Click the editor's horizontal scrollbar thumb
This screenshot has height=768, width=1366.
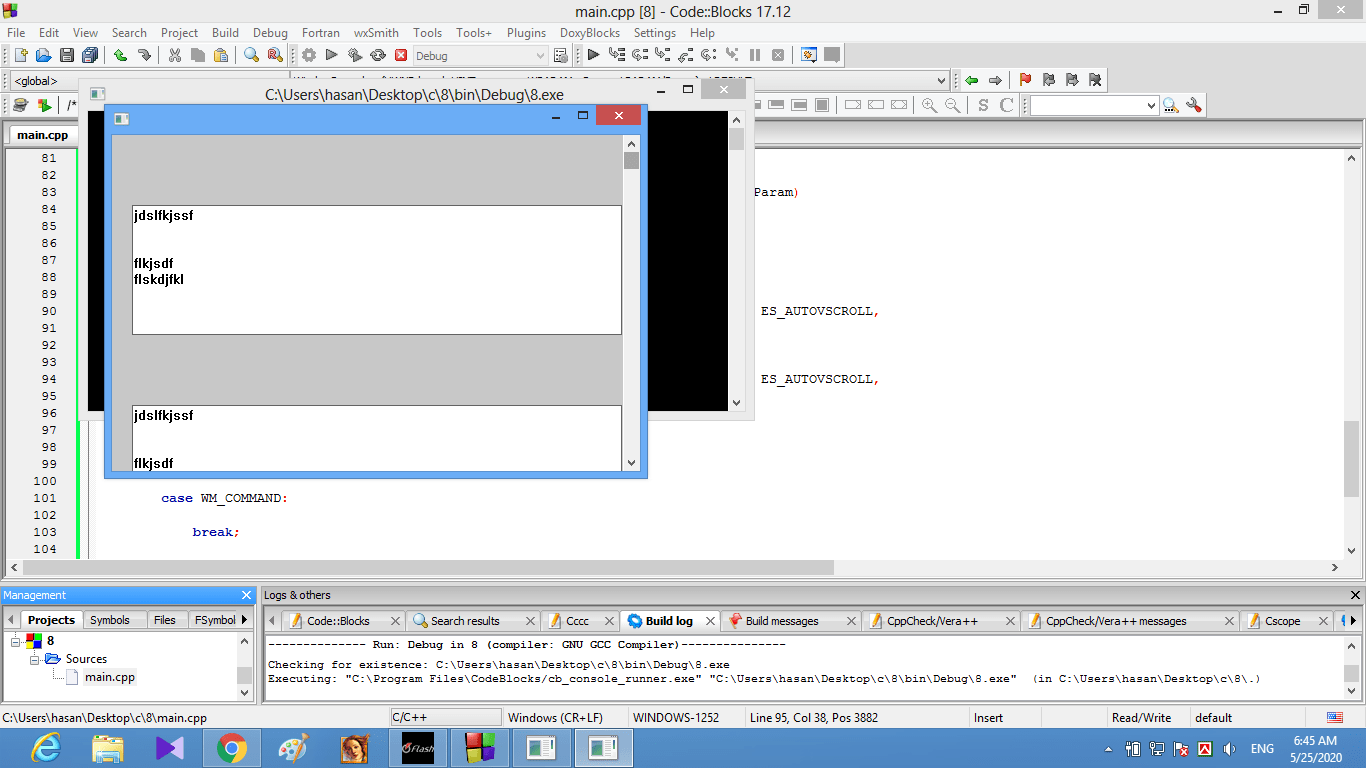tap(429, 567)
